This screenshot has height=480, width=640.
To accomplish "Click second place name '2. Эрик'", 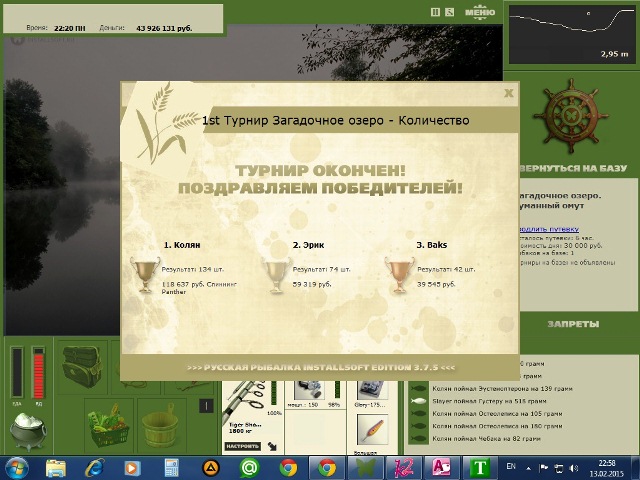I will [x=308, y=245].
